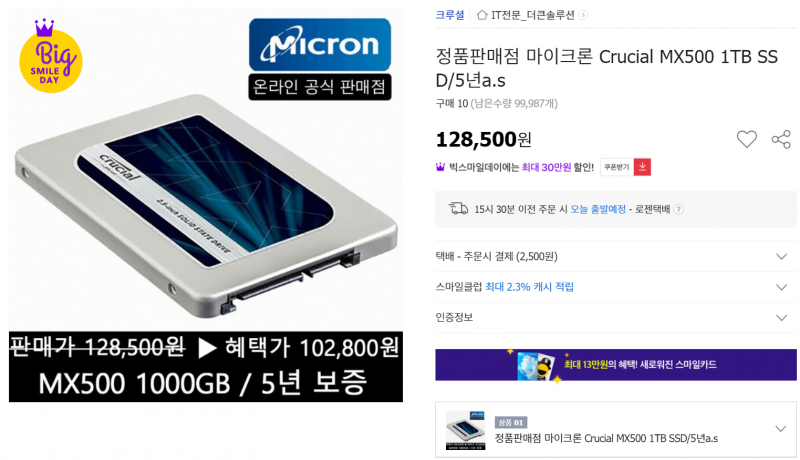Screen dimensions: 800x460
Task: Click the heart wishlist icon
Action: (x=746, y=139)
